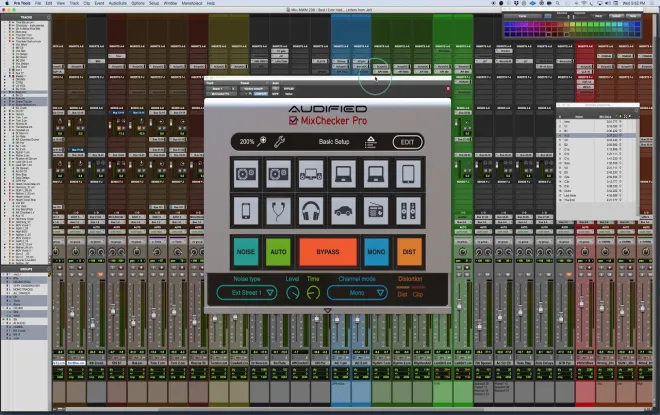The height and width of the screenshot is (415, 660).
Task: Click the Dropbox icon in the menu bar
Action: [x=516, y=3]
